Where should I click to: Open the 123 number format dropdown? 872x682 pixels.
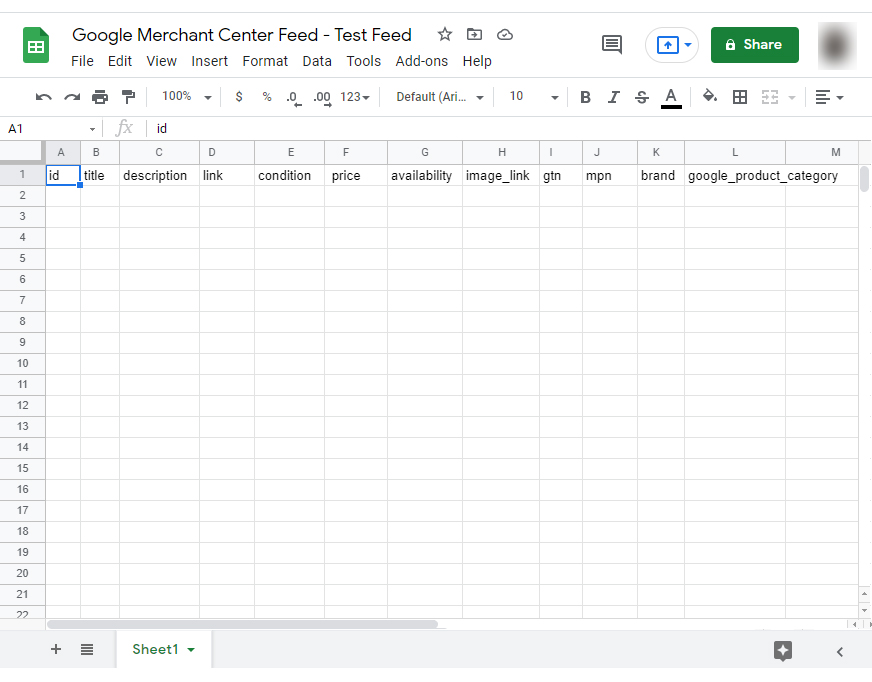[355, 97]
